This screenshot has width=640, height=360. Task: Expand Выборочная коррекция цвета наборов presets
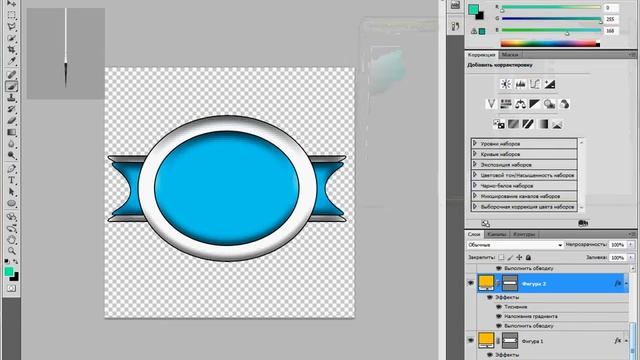click(475, 207)
